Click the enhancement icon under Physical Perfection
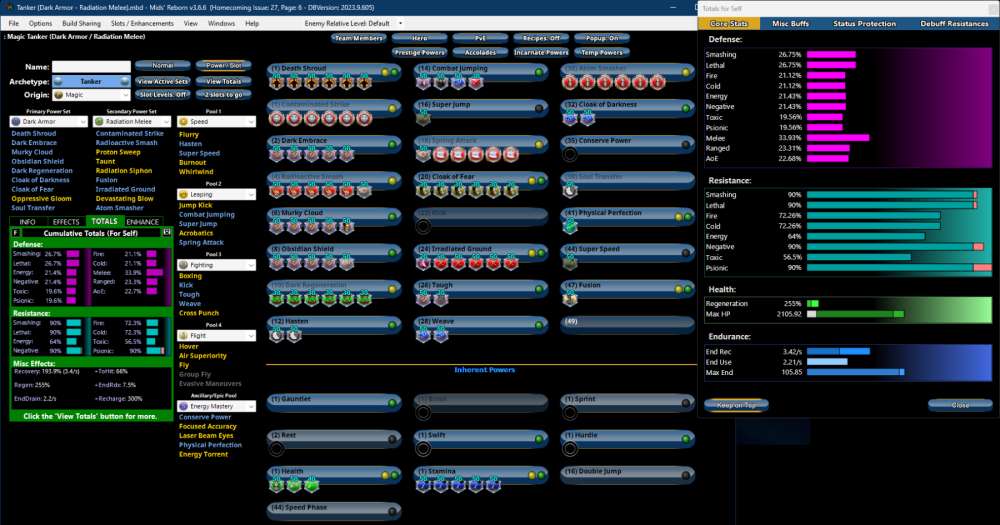 click(x=570, y=227)
